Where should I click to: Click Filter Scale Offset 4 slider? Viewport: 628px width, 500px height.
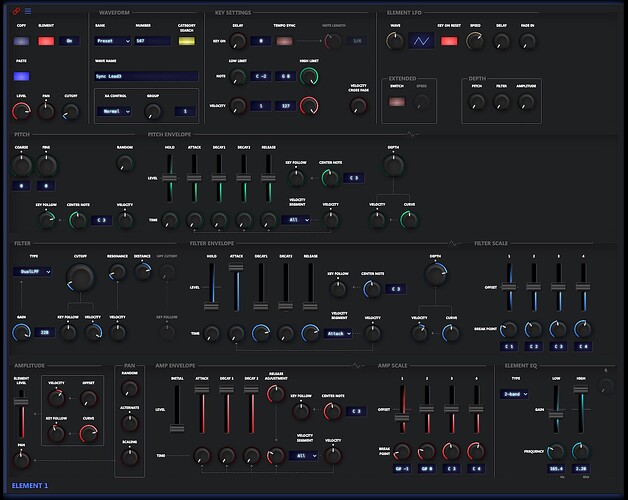point(583,286)
